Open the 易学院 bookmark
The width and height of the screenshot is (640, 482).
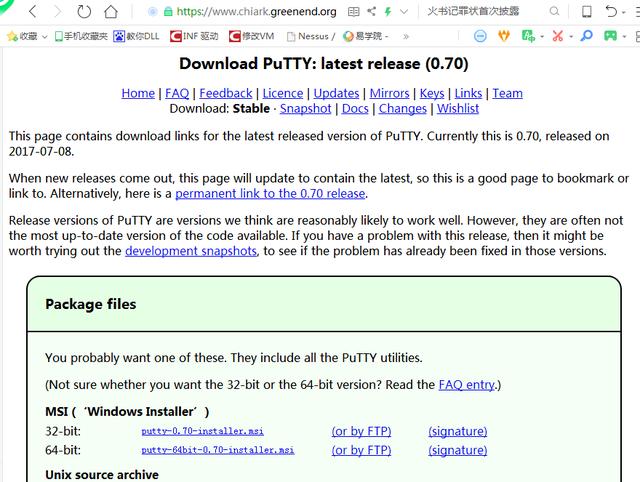pyautogui.click(x=366, y=36)
